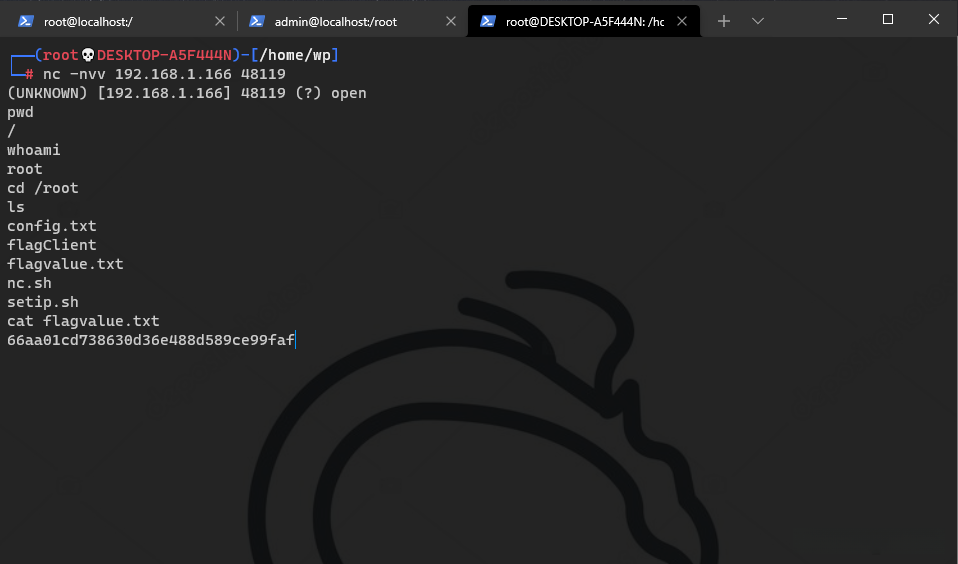
Task: Minimize the terminal window
Action: click(x=842, y=19)
